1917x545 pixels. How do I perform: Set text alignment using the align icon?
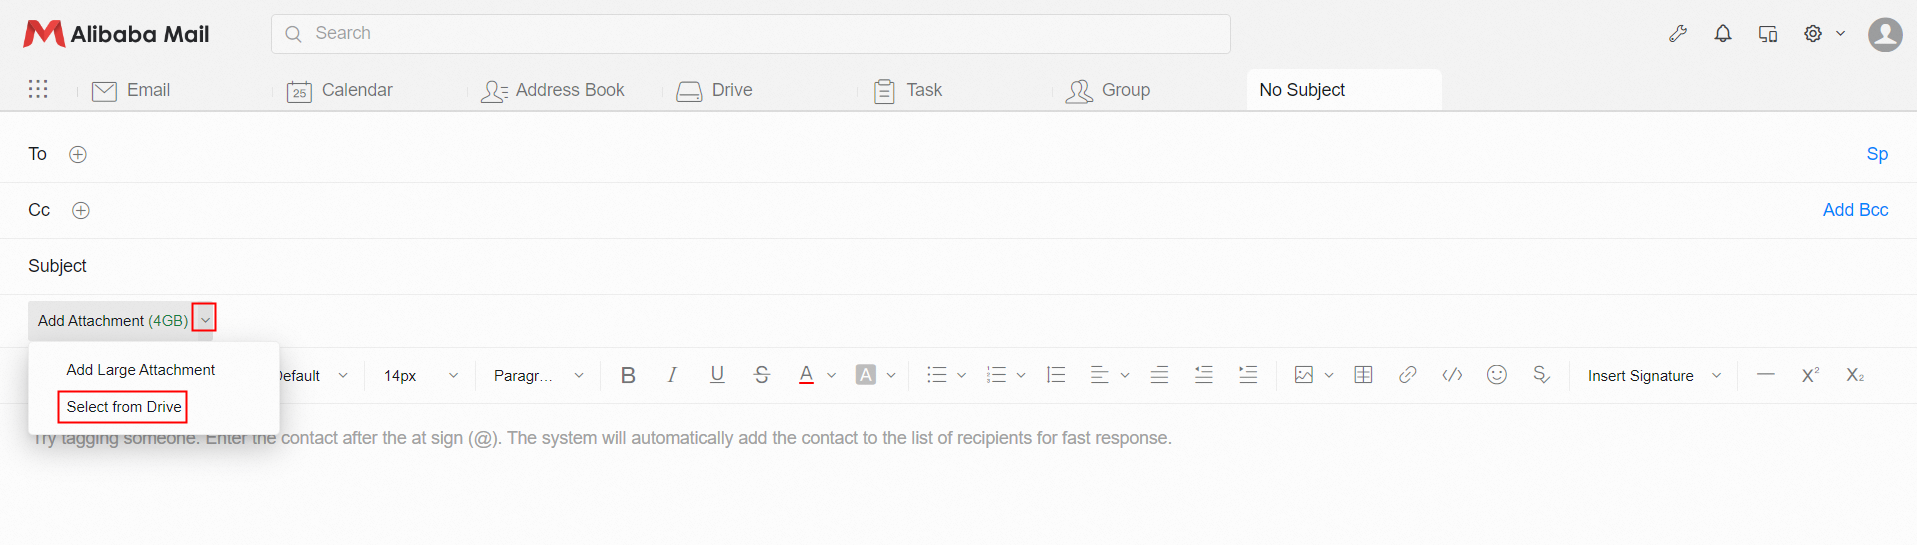tap(1099, 375)
